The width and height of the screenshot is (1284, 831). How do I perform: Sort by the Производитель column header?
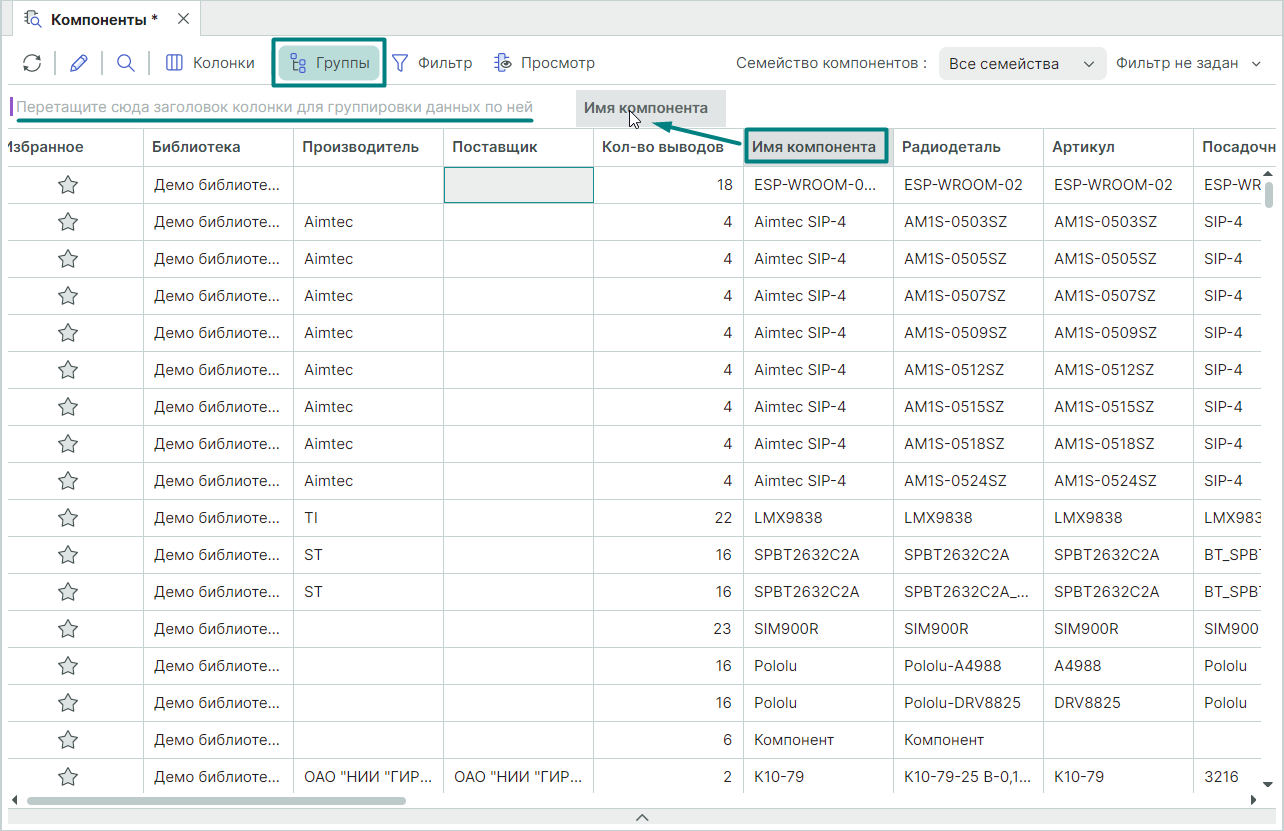tap(360, 147)
